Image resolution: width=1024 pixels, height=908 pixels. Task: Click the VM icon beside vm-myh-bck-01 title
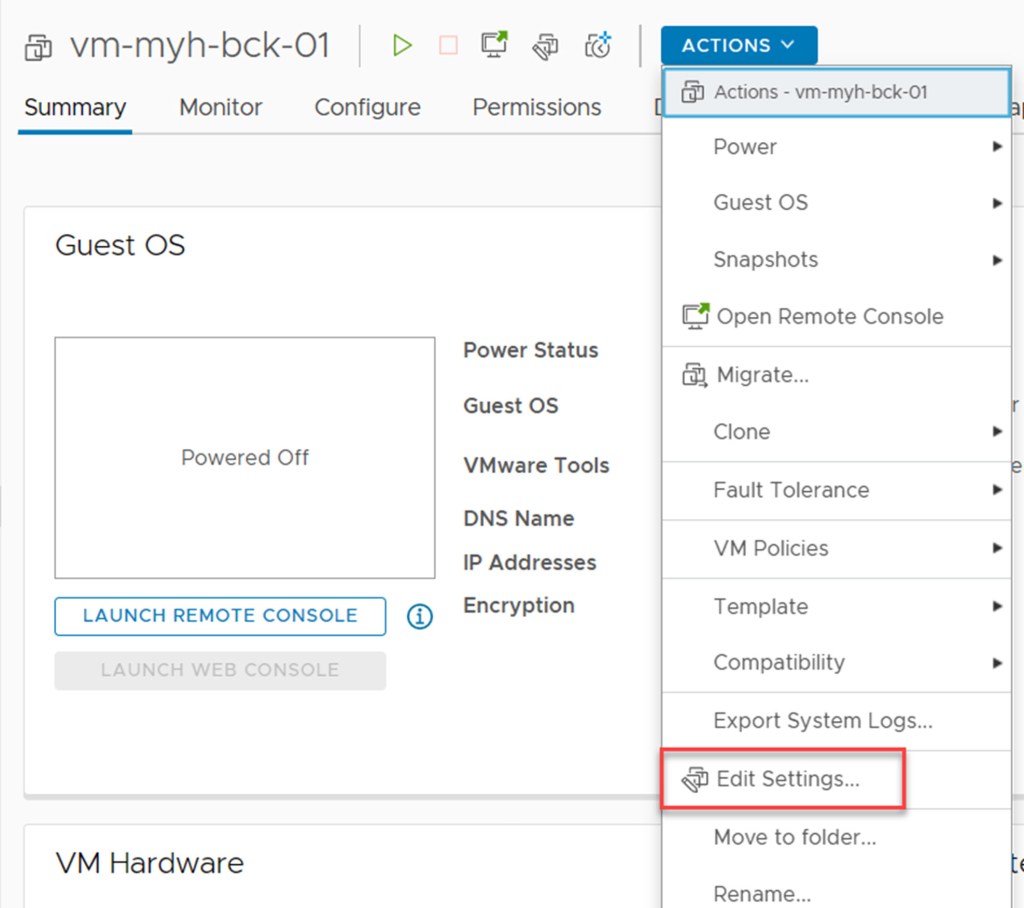point(38,47)
